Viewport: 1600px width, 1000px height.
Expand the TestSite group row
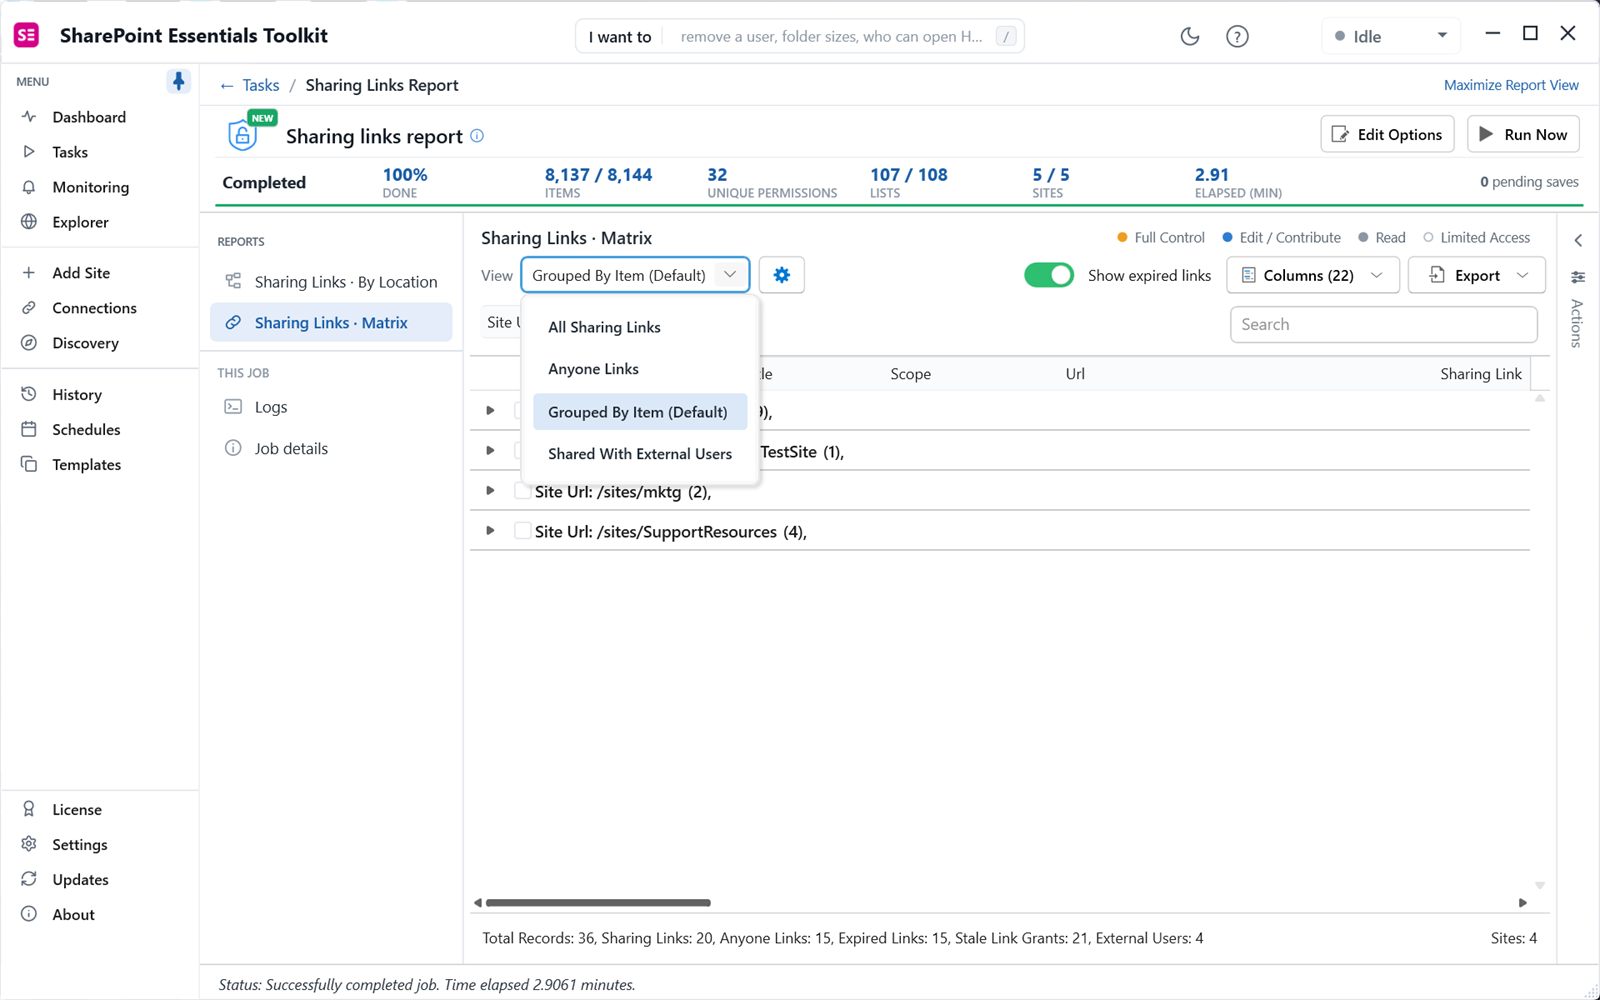[490, 451]
